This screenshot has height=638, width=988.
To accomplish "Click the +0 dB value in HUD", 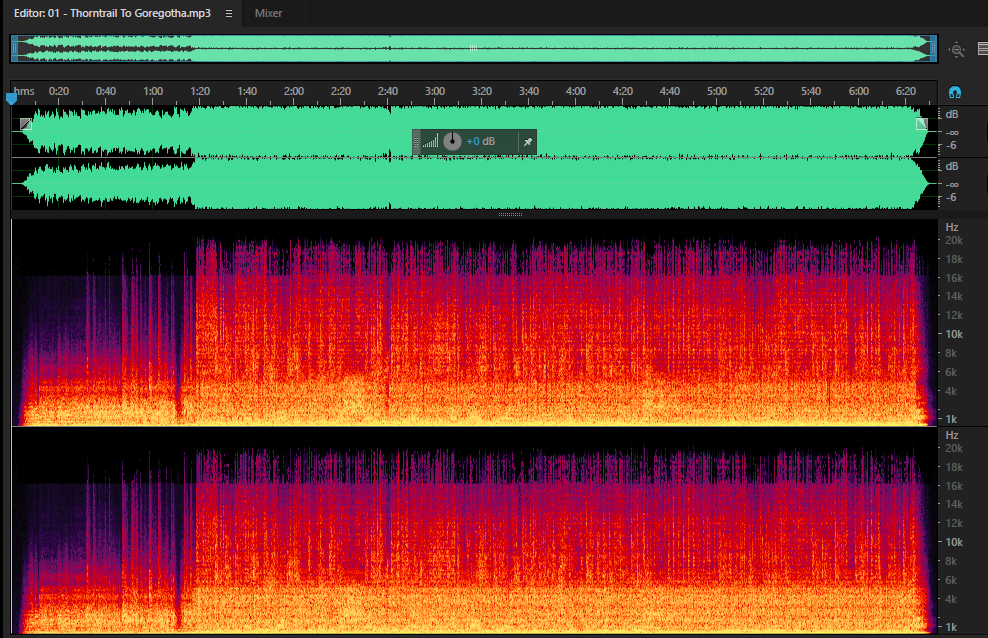I will click(x=481, y=142).
